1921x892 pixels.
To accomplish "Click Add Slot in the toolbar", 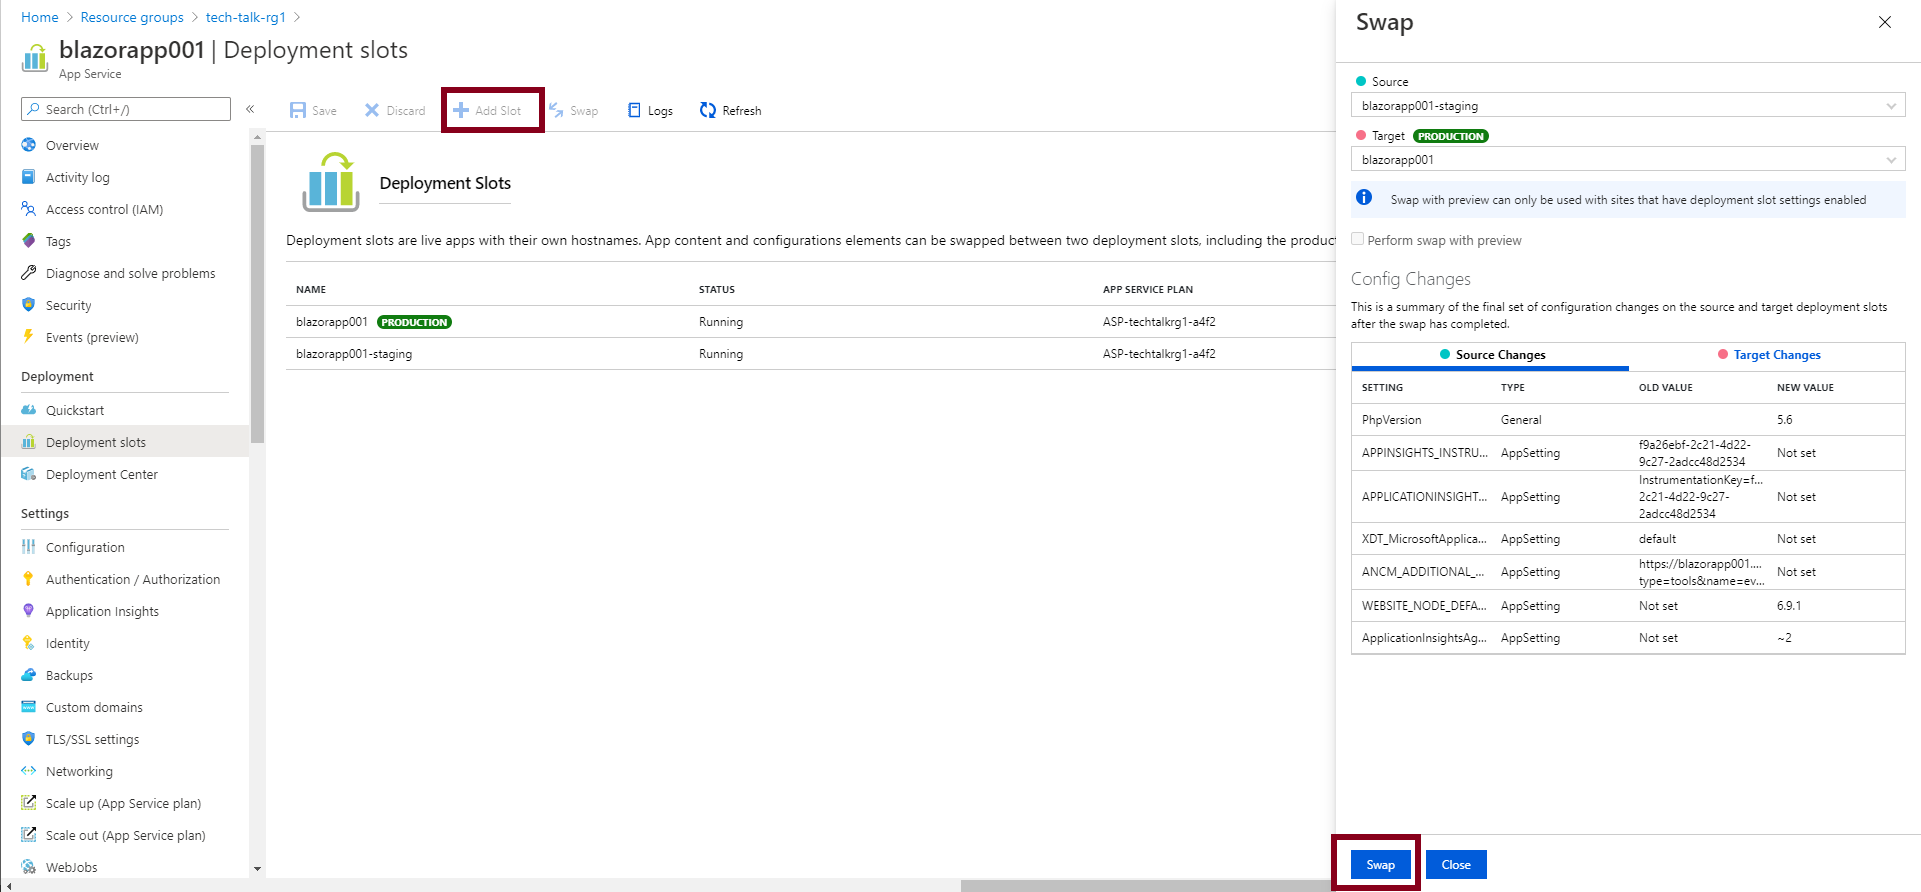I will click(x=488, y=110).
